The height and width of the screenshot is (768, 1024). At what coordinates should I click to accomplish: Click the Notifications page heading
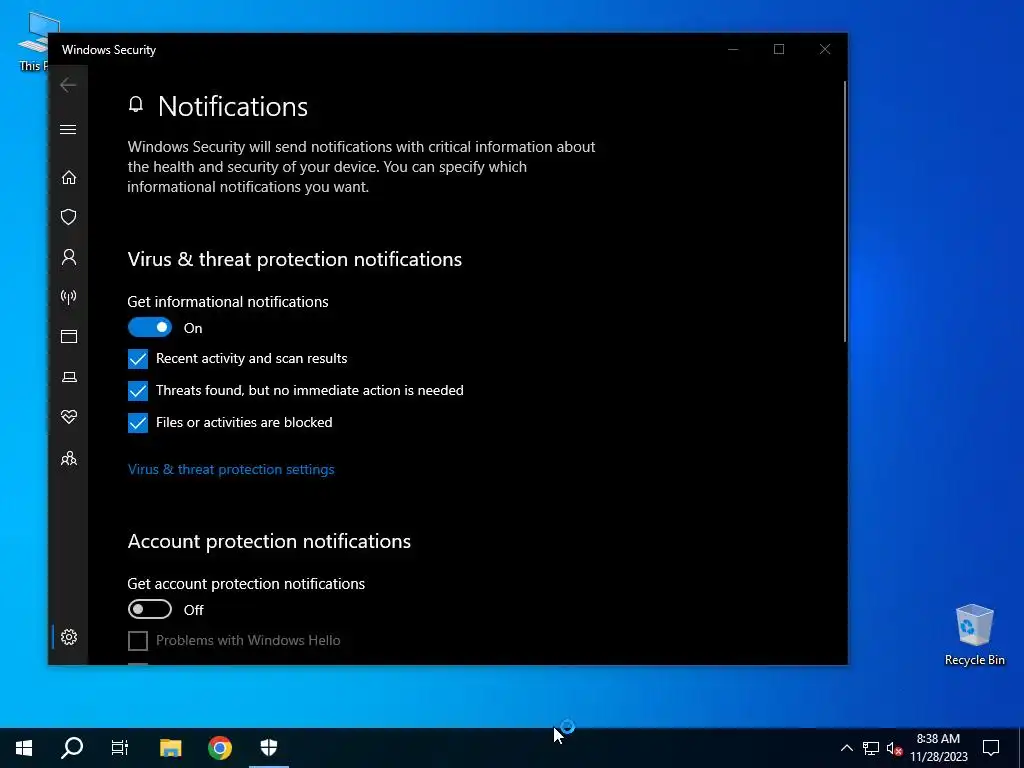tap(232, 106)
